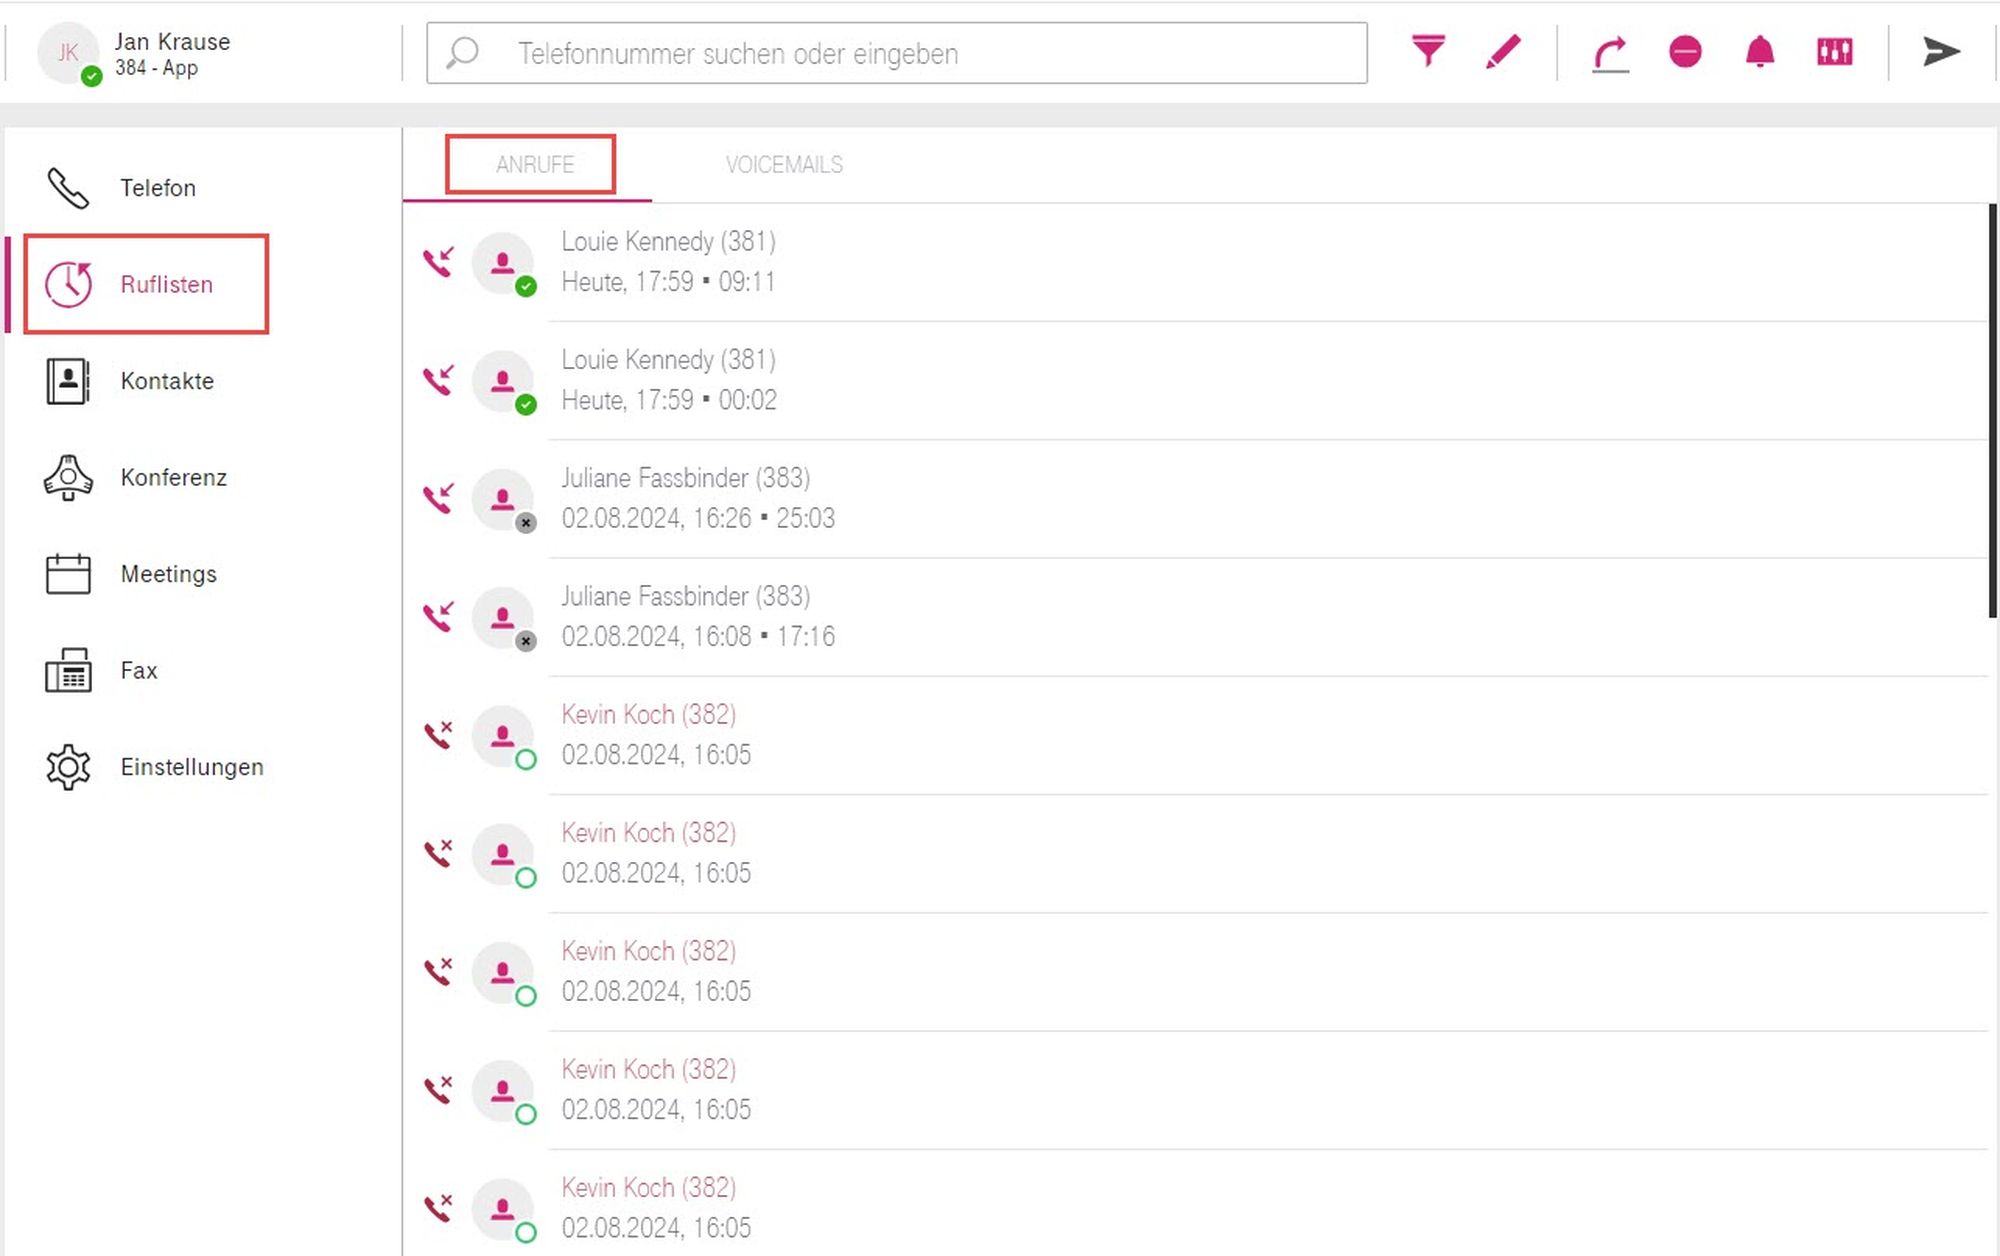The height and width of the screenshot is (1256, 2000).
Task: Open Kontakte address book
Action: coord(166,381)
